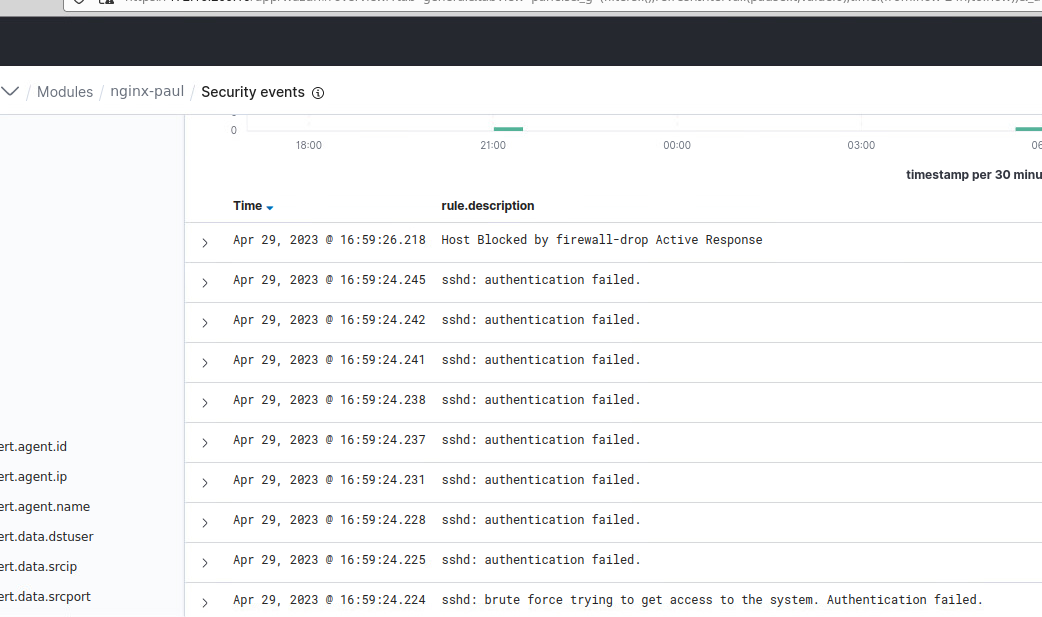Click the Security events info icon

(x=318, y=93)
